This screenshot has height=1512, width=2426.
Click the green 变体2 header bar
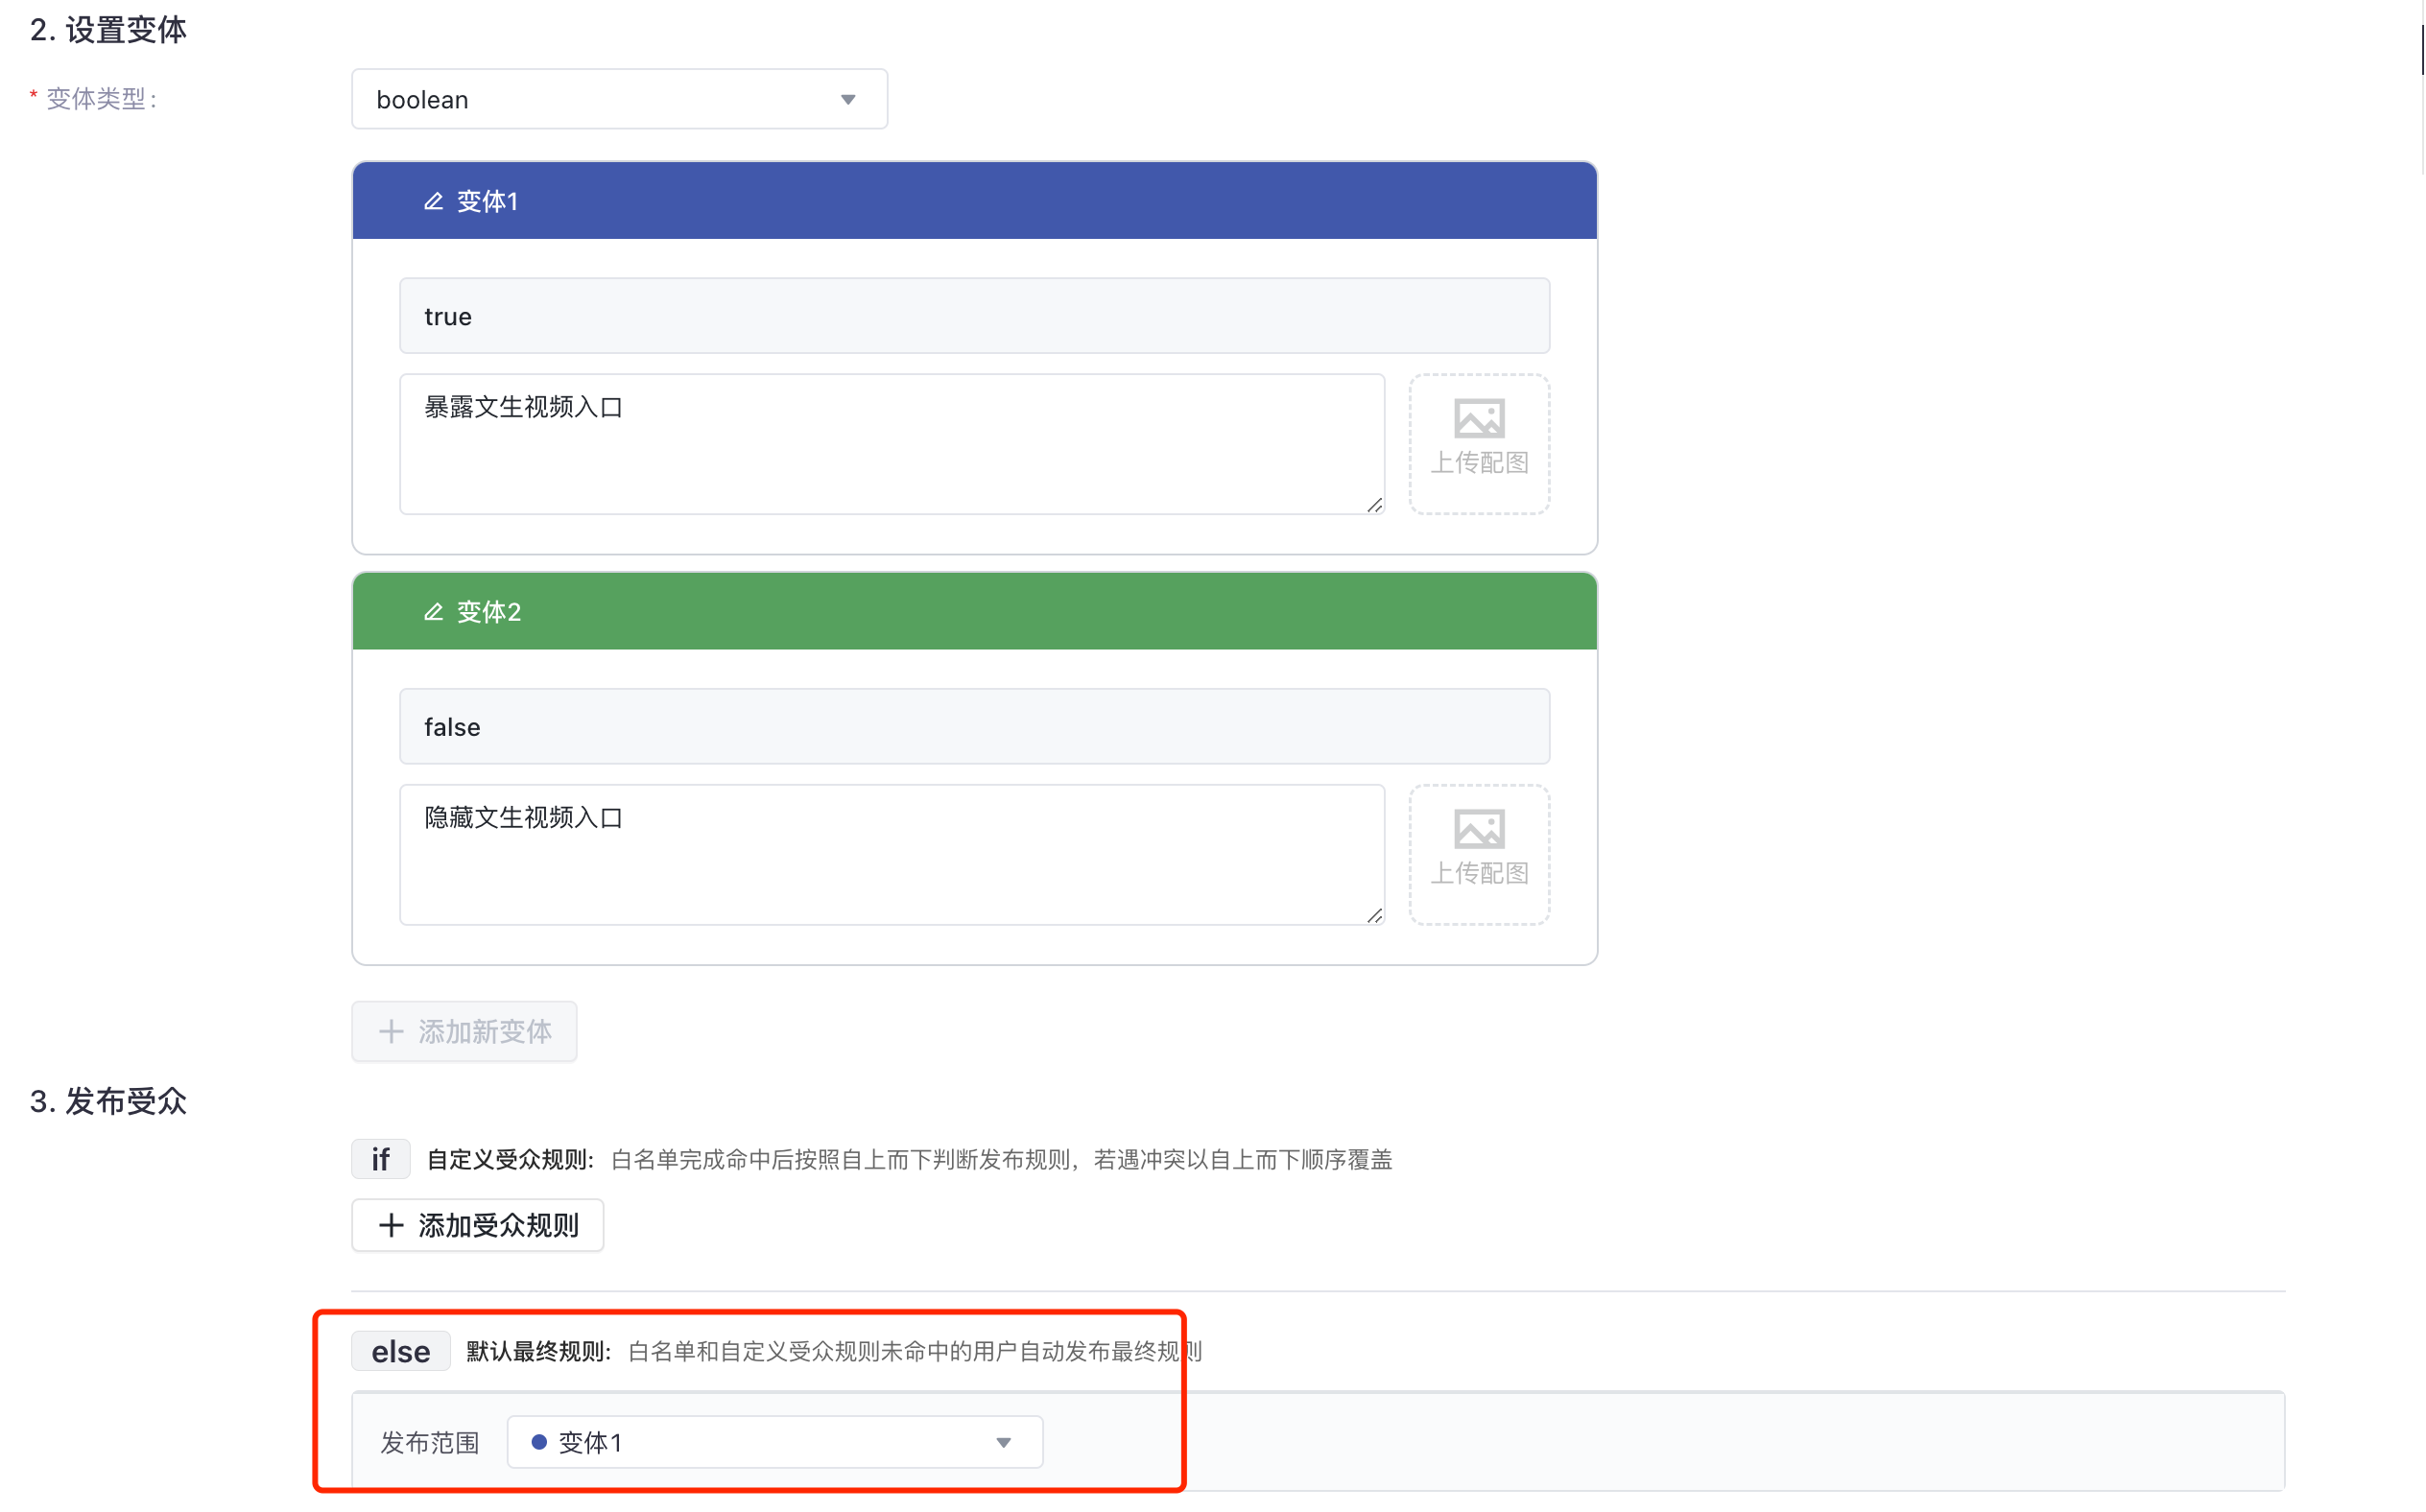coord(1000,612)
